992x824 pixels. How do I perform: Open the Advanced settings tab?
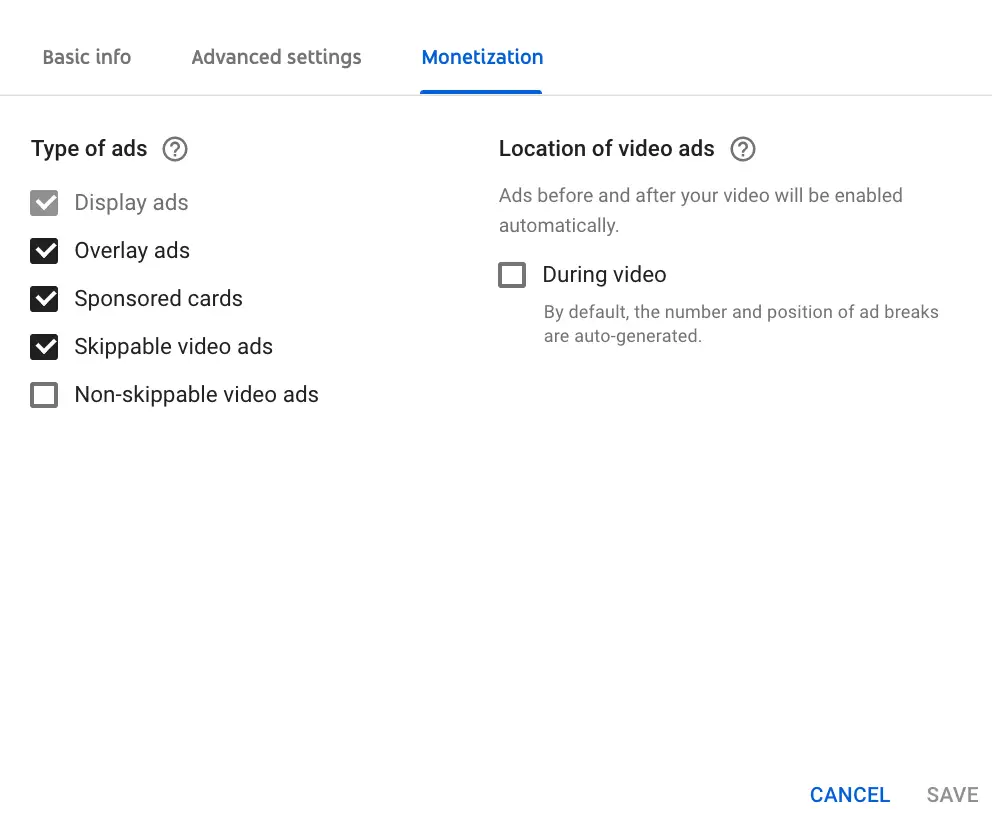click(x=276, y=57)
